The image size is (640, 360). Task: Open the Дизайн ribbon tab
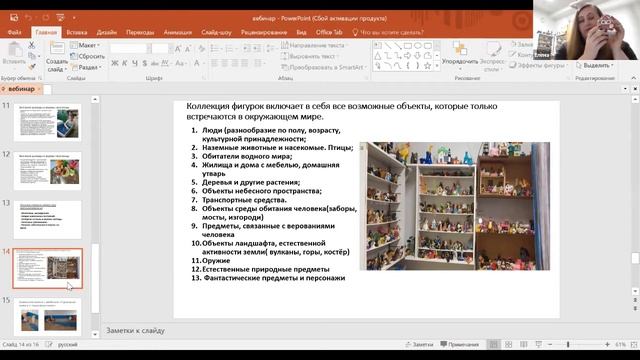[x=107, y=32]
